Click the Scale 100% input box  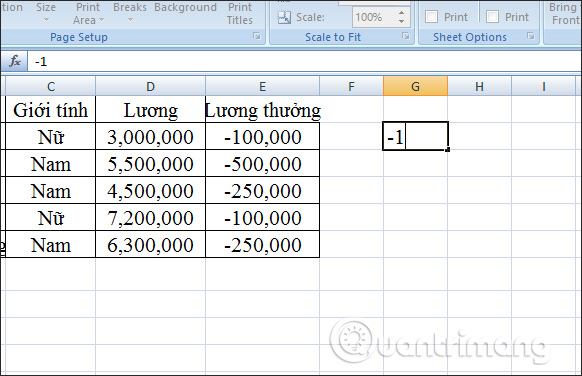coord(374,17)
